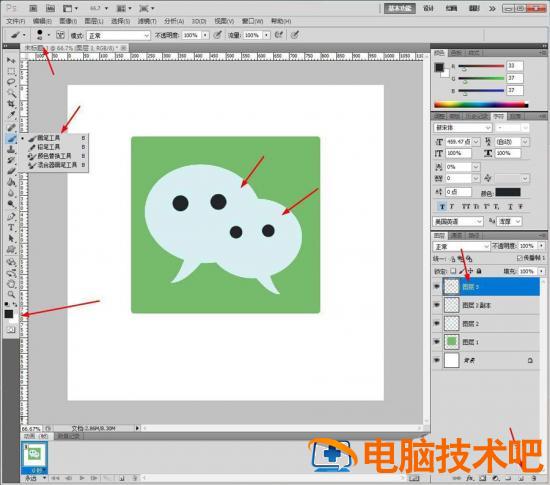Toggle 传播帧 1 checkbox

[520, 258]
